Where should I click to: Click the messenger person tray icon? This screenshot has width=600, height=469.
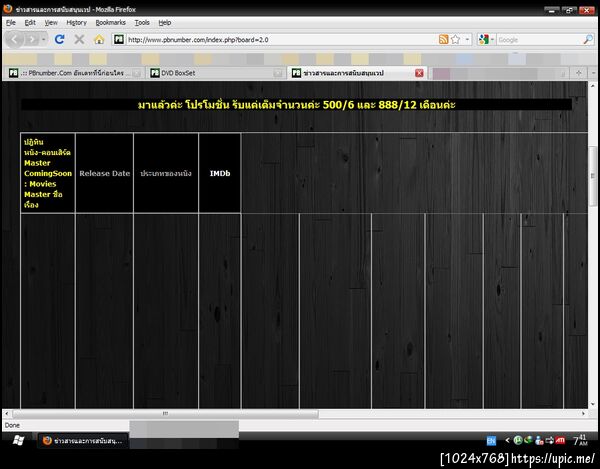(539, 440)
